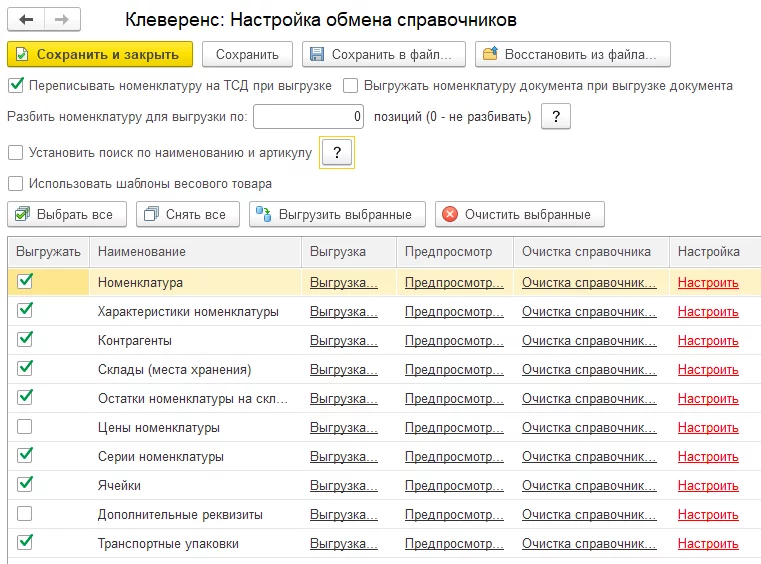The height and width of the screenshot is (564, 761).
Task: Open 'Настроить' link for Контрагенты row
Action: 708,341
